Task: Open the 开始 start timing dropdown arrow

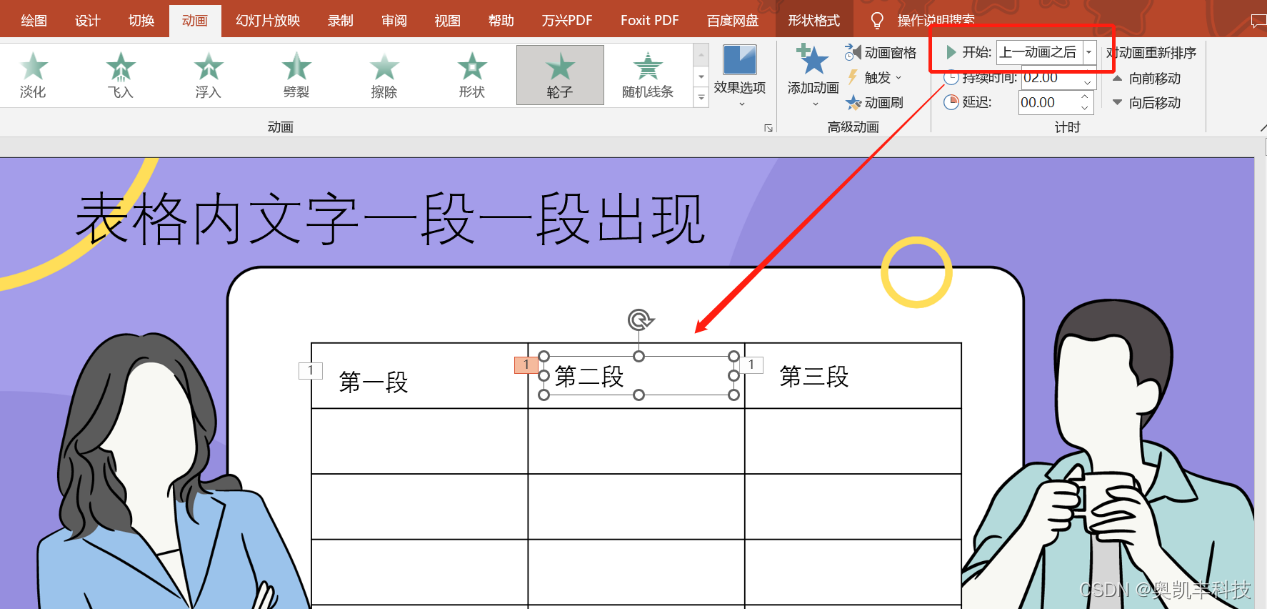Action: tap(1088, 52)
